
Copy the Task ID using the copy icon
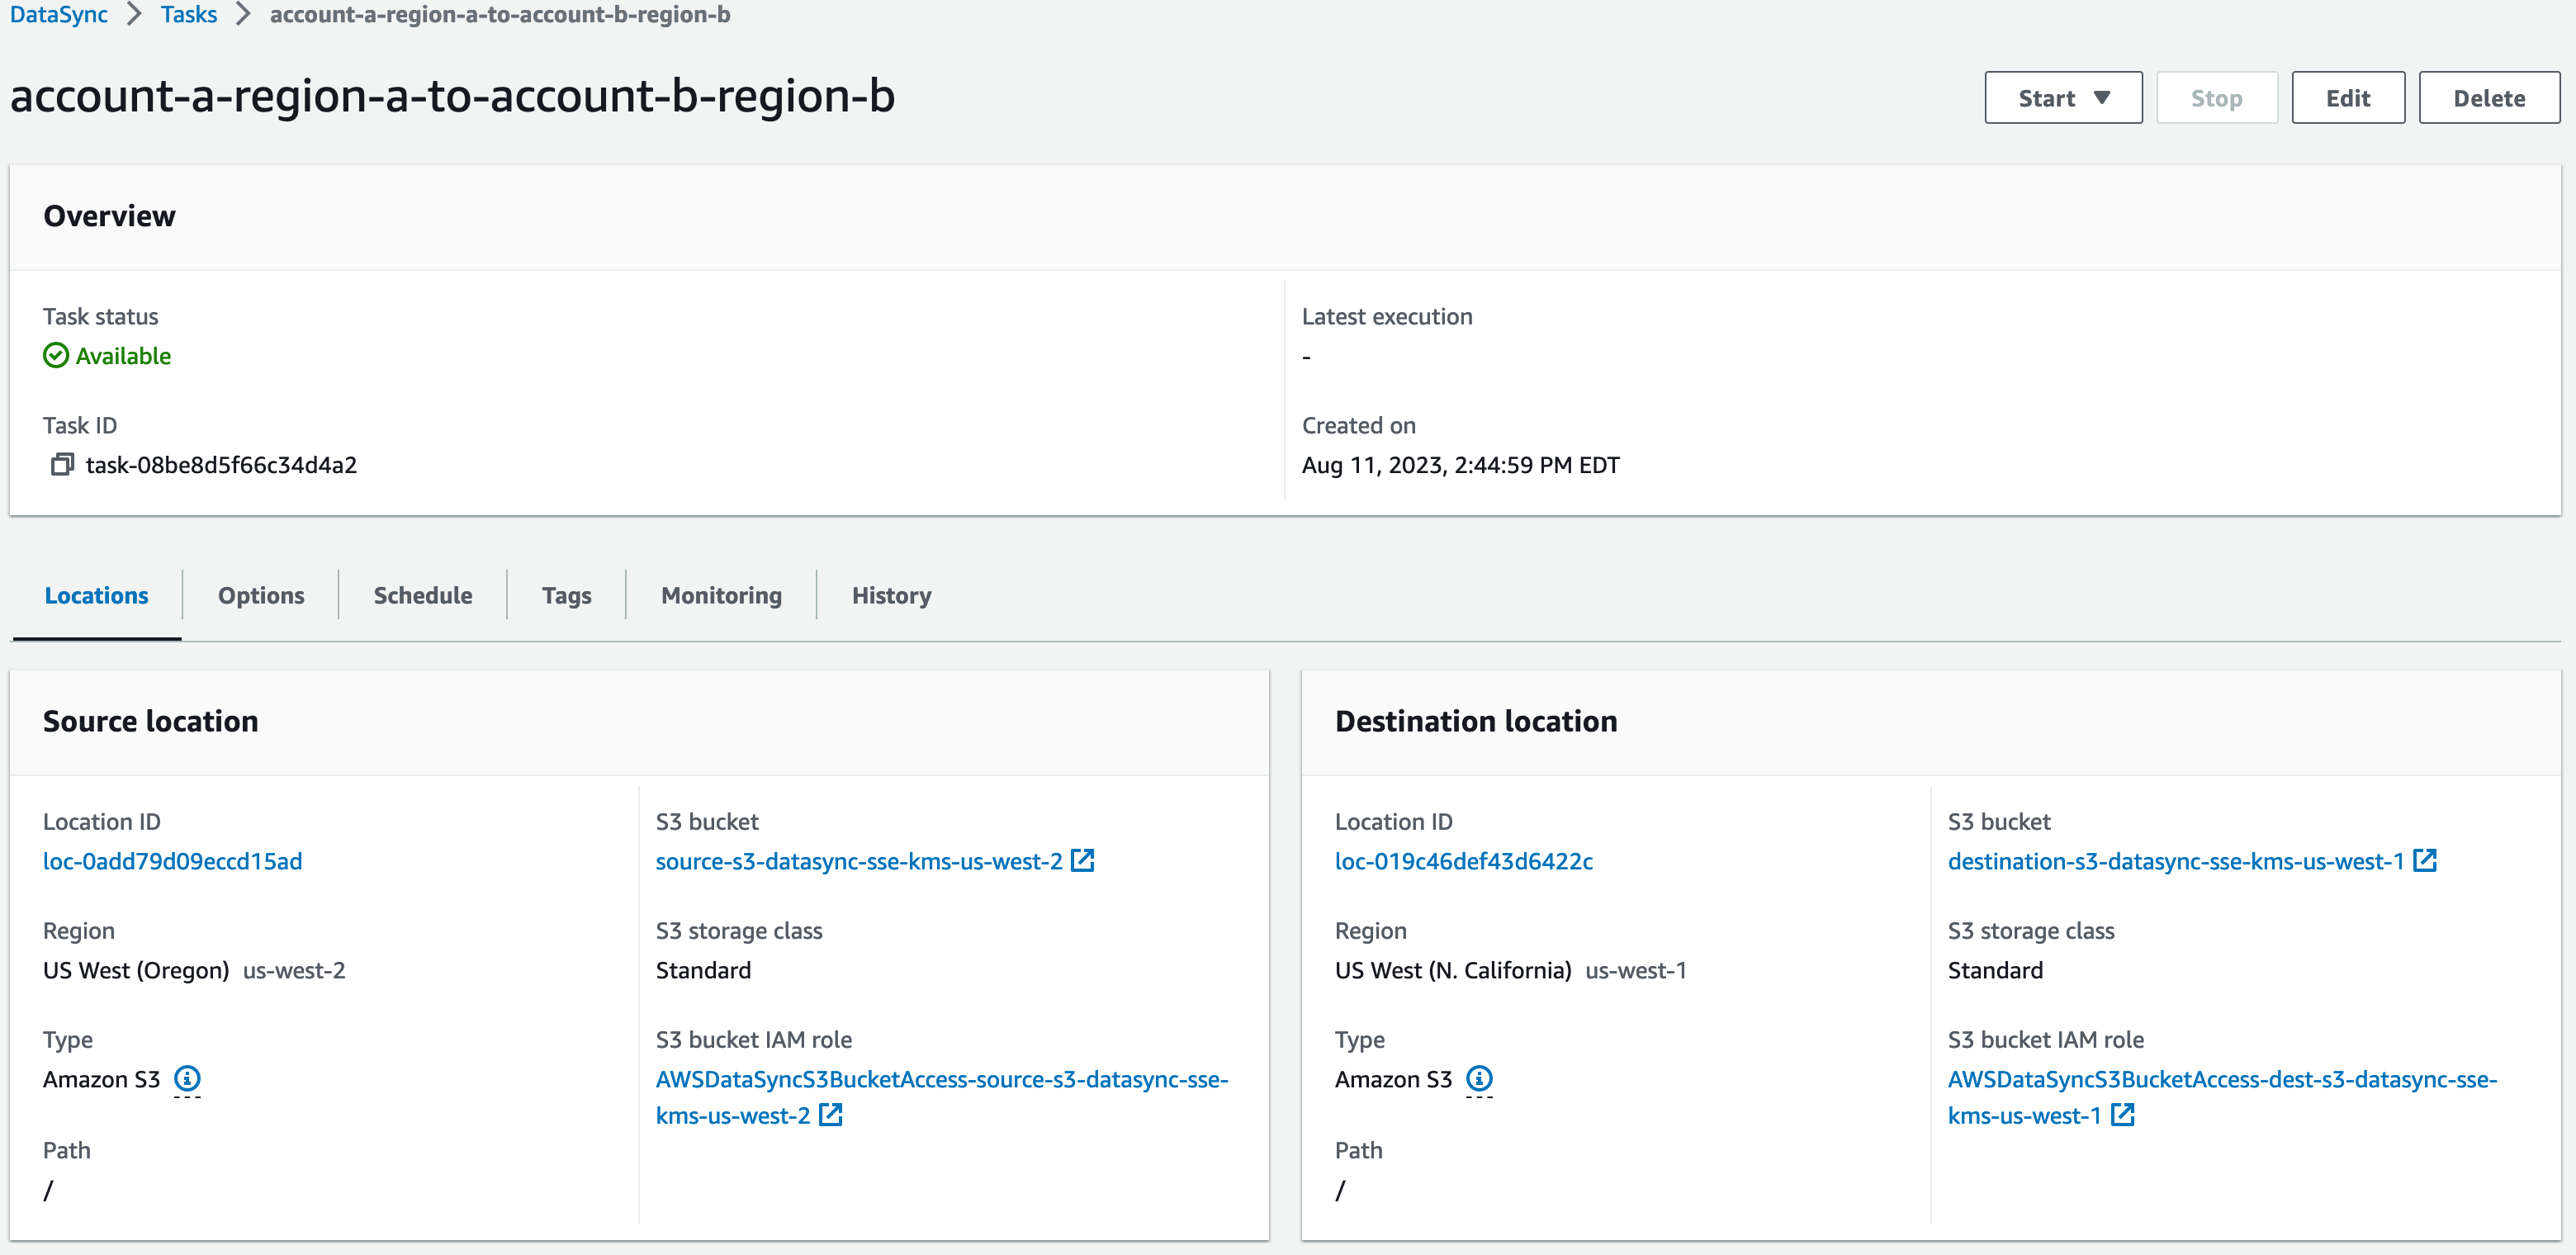pyautogui.click(x=61, y=464)
